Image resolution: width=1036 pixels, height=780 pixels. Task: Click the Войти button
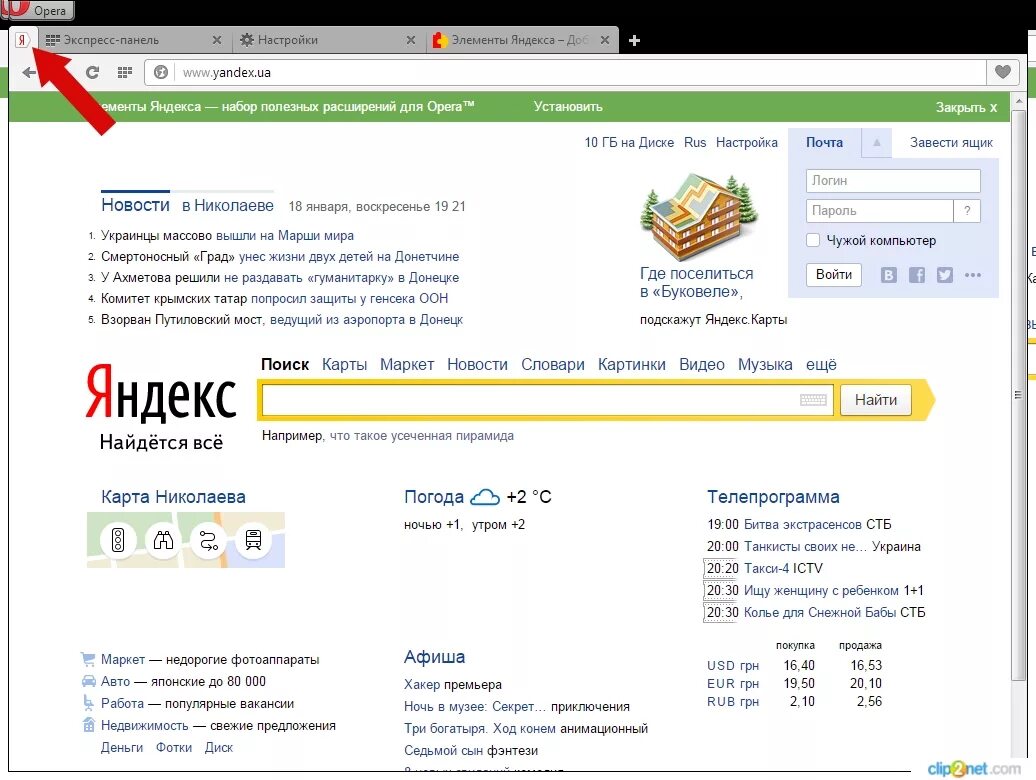(x=834, y=275)
